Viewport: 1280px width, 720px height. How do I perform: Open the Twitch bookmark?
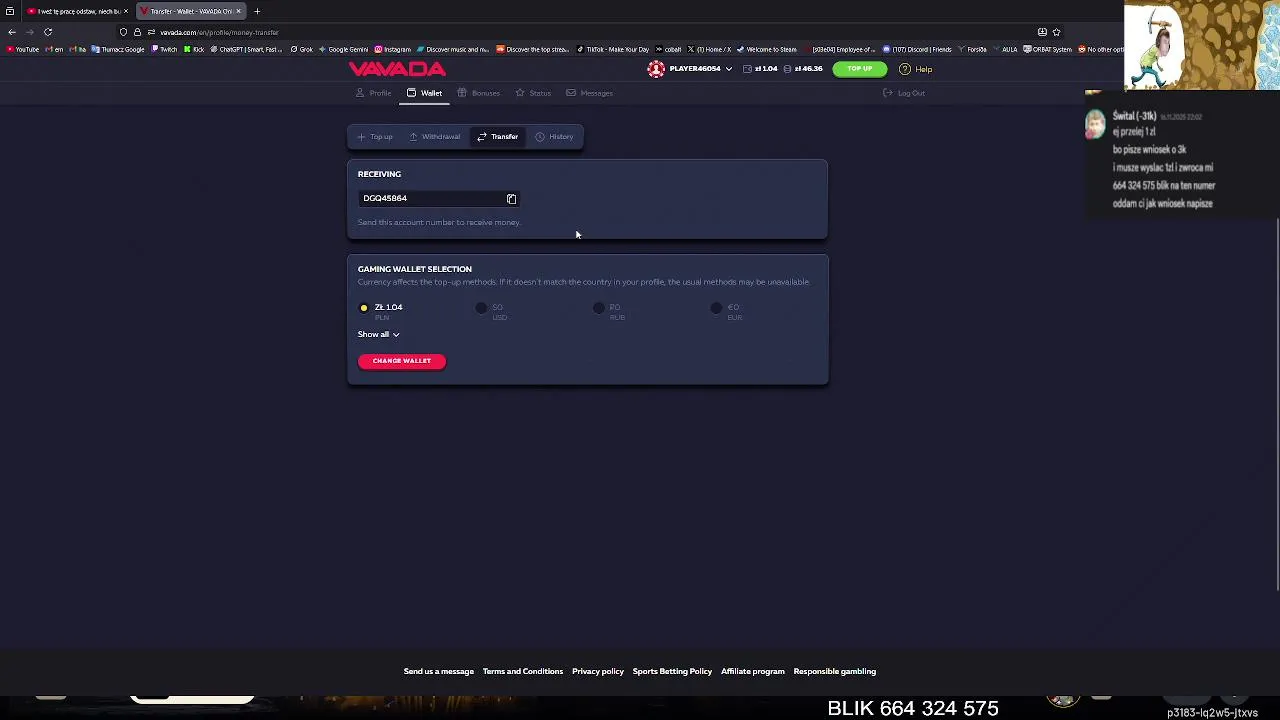tap(164, 49)
